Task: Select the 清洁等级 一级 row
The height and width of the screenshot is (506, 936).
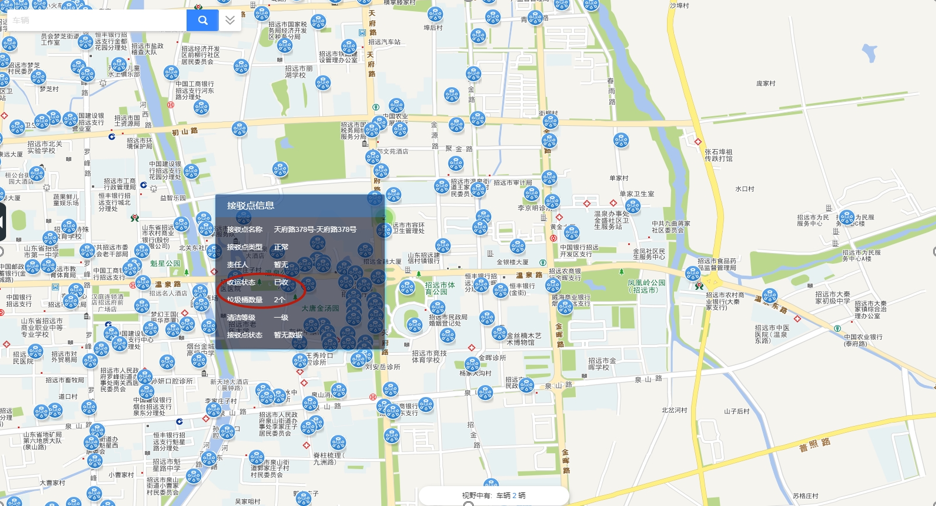Action: (x=260, y=318)
